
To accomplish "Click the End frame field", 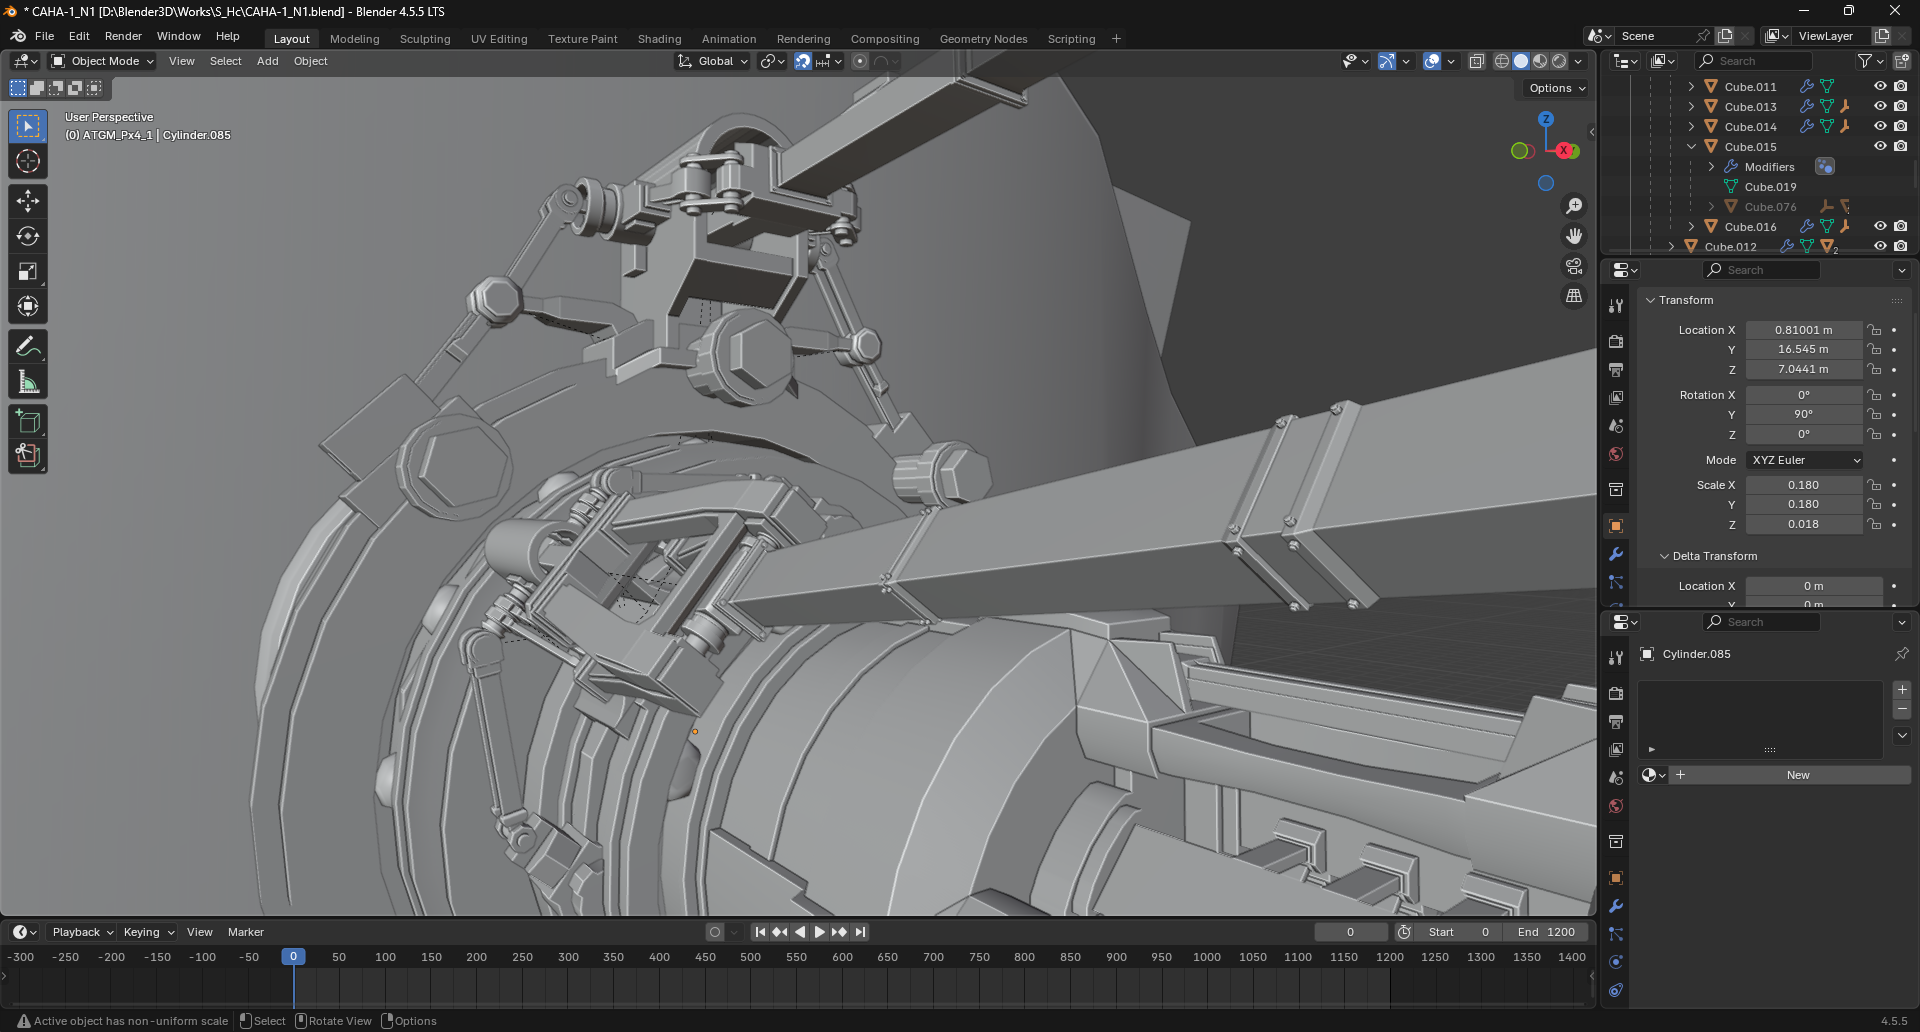I will tap(1546, 932).
